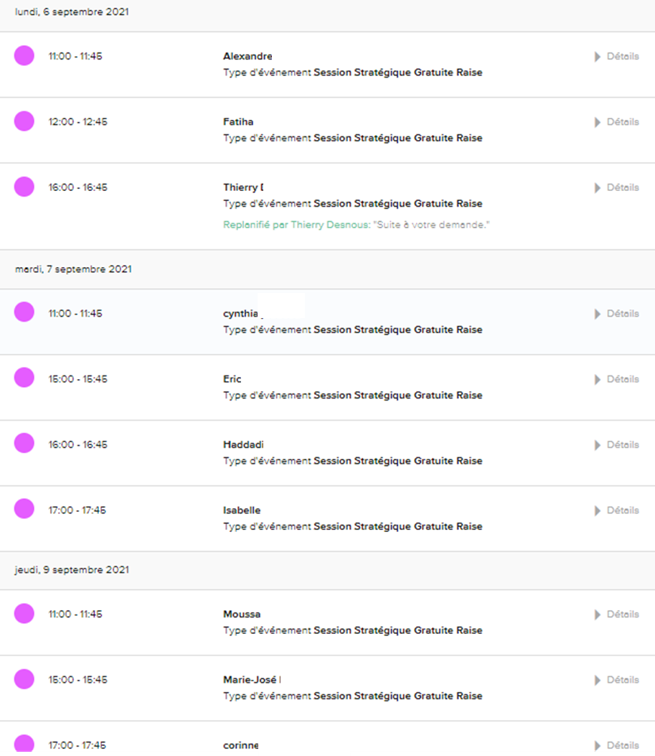Screen dimensions: 655x756
Task: Expand Détails for Alexandre's session
Action: [617, 56]
